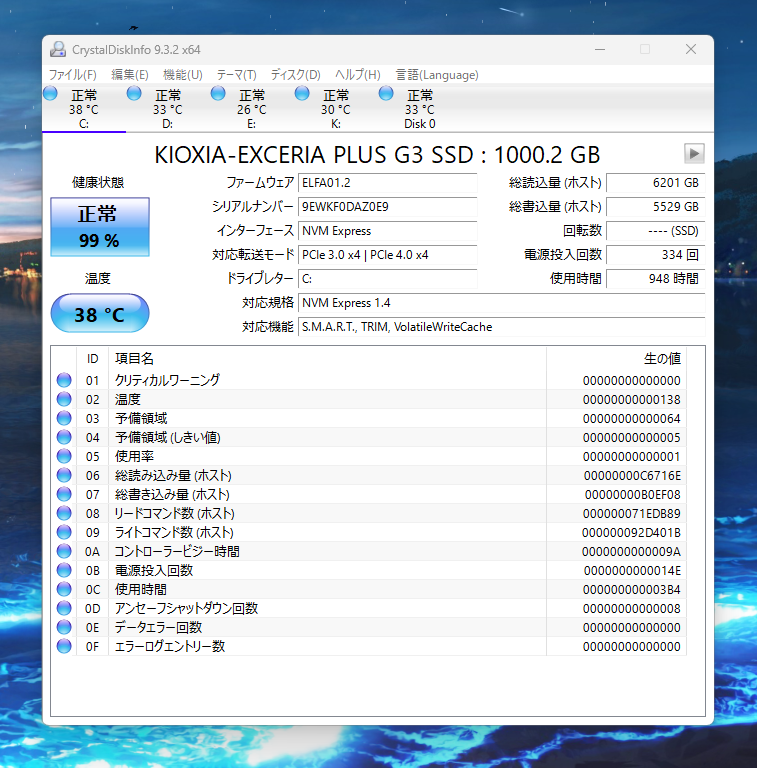Click the next disk arrow button
Image resolution: width=757 pixels, height=768 pixels.
point(694,153)
